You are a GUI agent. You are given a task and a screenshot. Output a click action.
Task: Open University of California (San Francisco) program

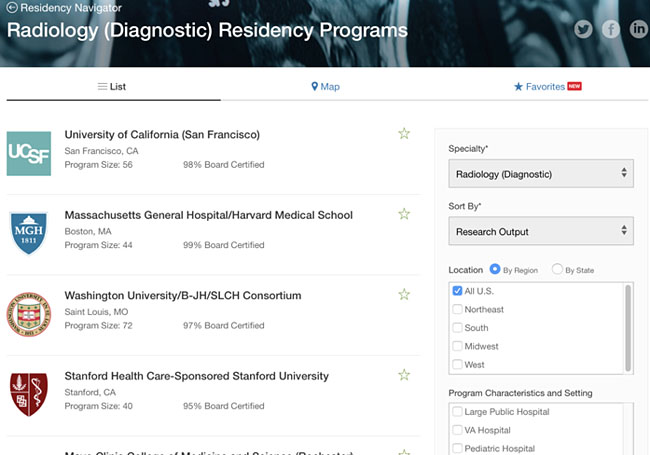162,135
